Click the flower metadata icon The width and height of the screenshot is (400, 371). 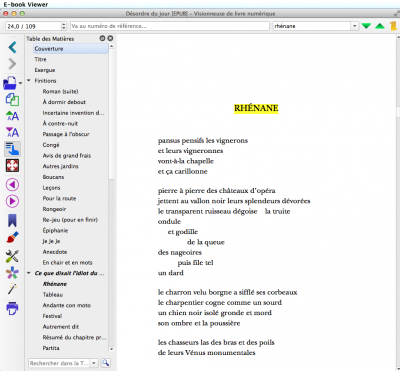(12, 273)
